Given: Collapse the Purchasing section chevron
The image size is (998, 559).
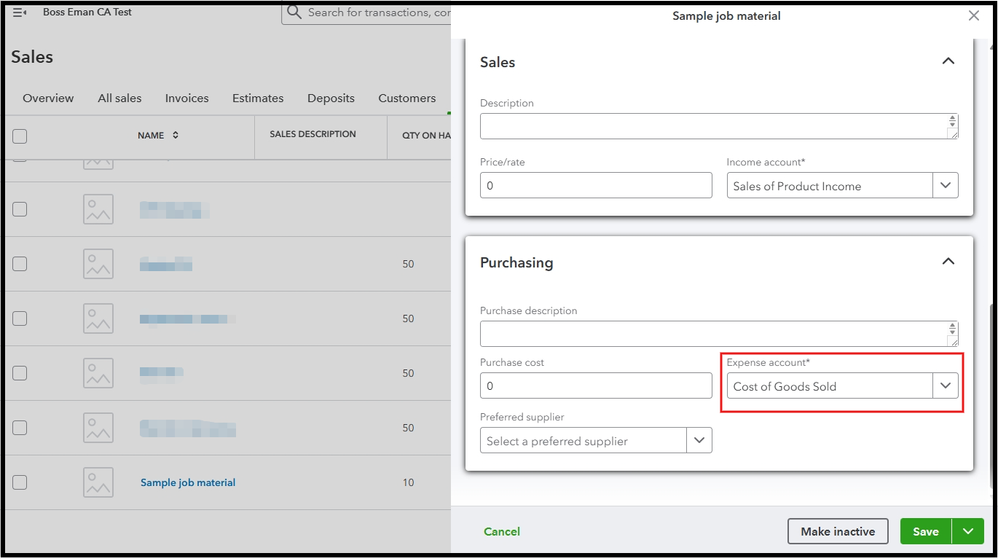Looking at the screenshot, I should pos(948,262).
